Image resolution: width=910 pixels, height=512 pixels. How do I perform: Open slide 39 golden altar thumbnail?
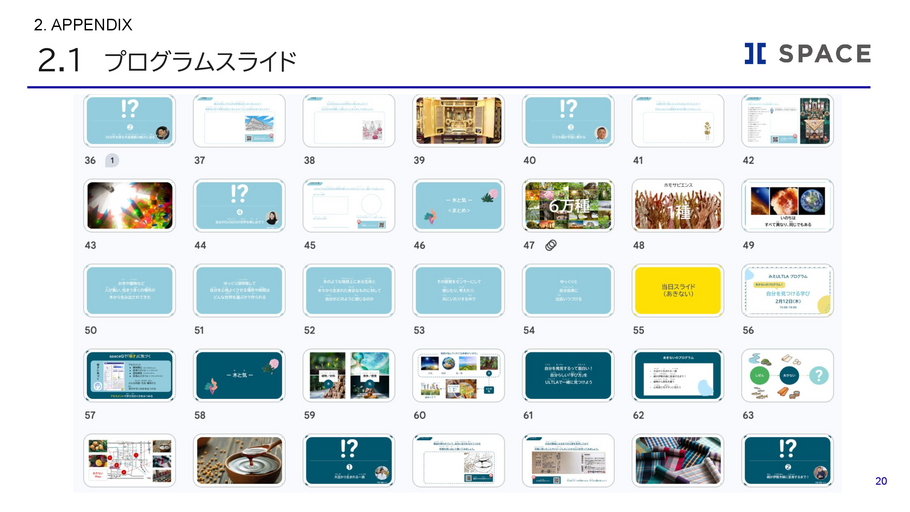[x=458, y=120]
